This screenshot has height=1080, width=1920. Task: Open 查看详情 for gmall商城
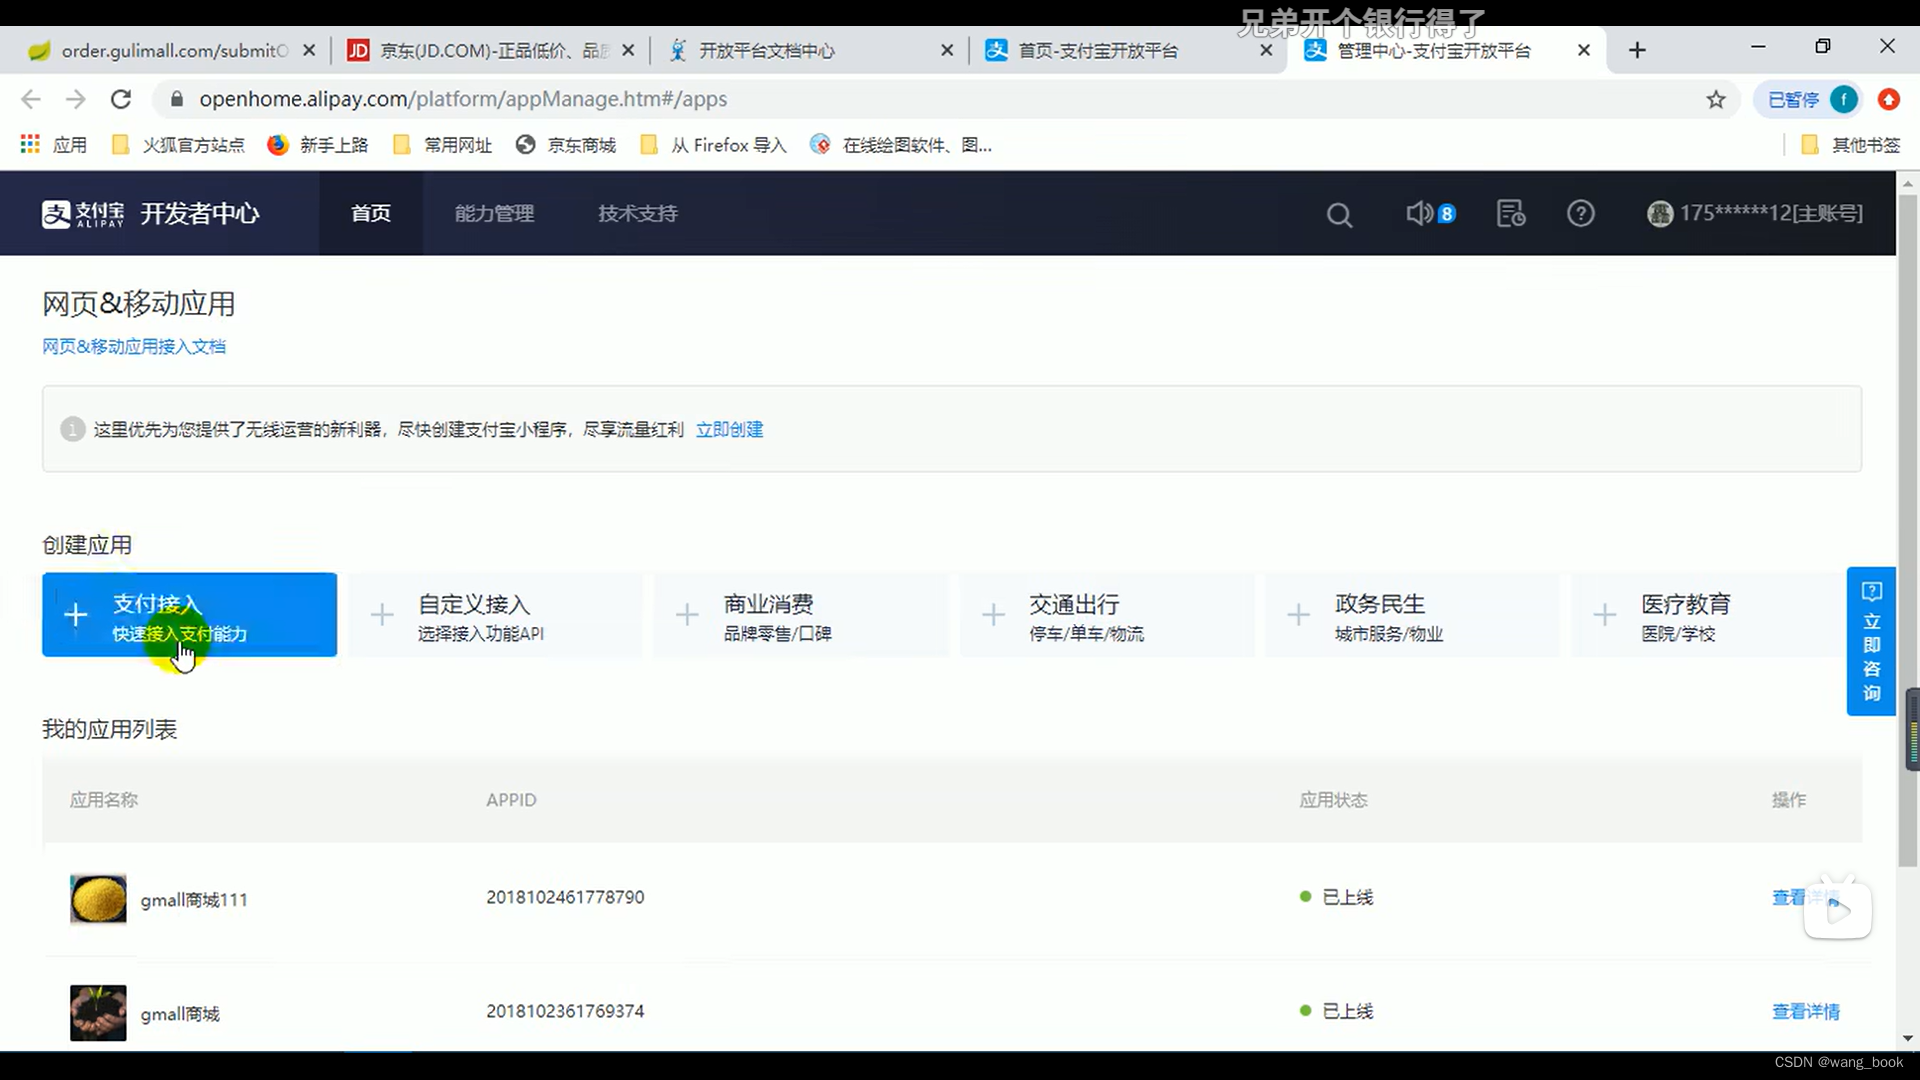coord(1806,1011)
